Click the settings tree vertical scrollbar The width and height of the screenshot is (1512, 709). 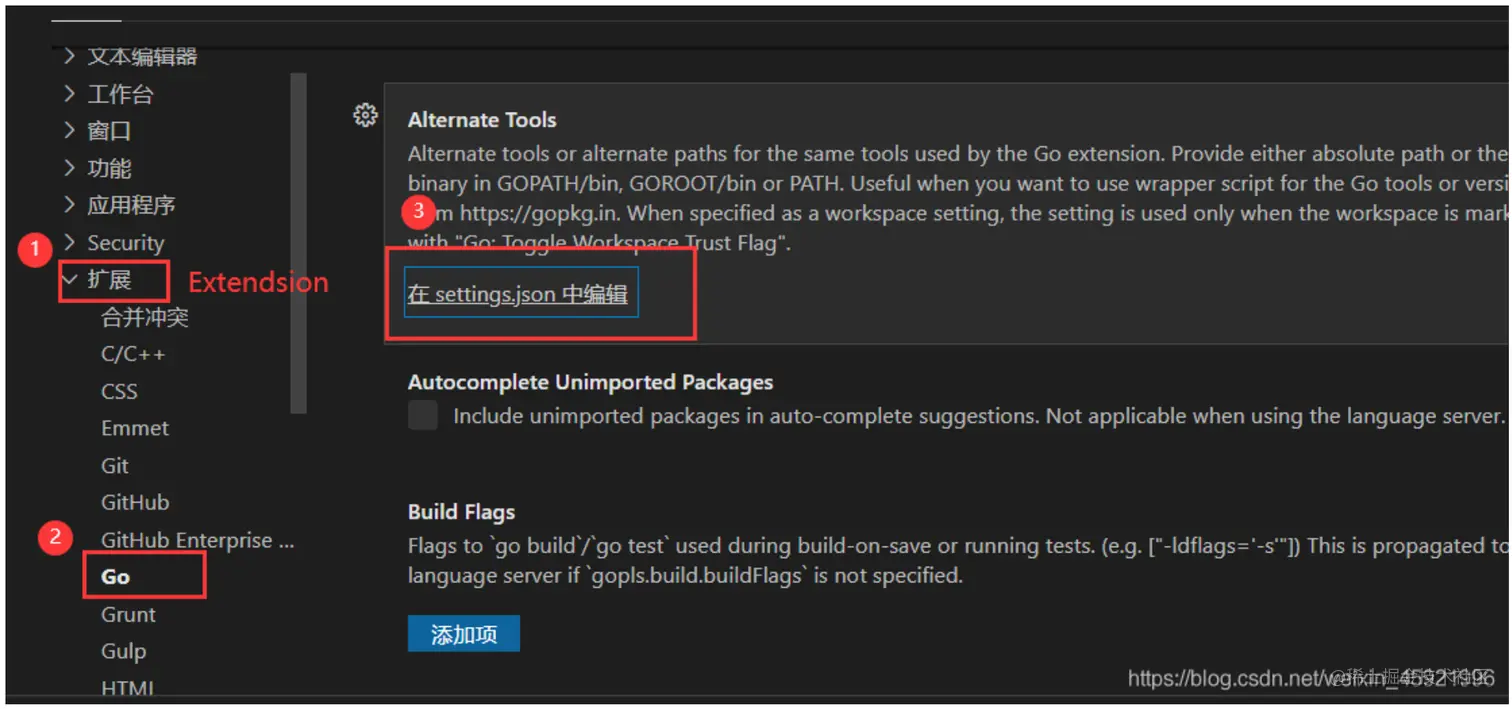298,243
